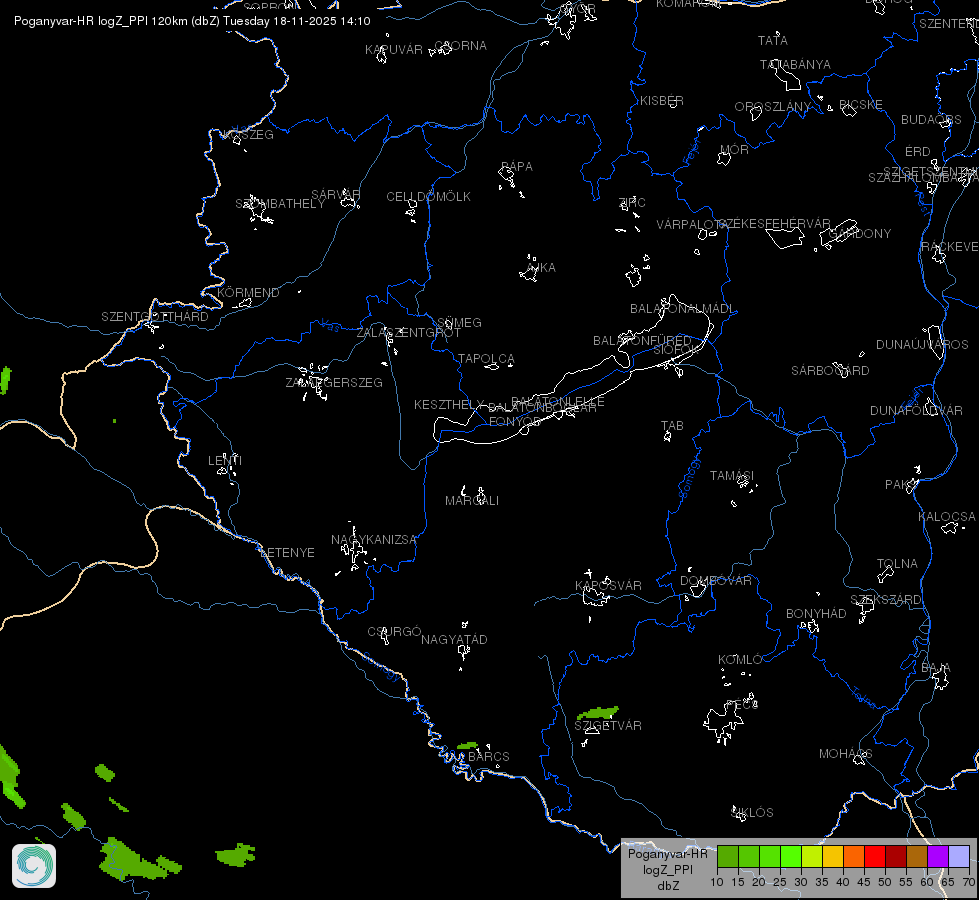Pick the 55–60 dBZ brown legend swatch
The width and height of the screenshot is (979, 900).
click(917, 856)
